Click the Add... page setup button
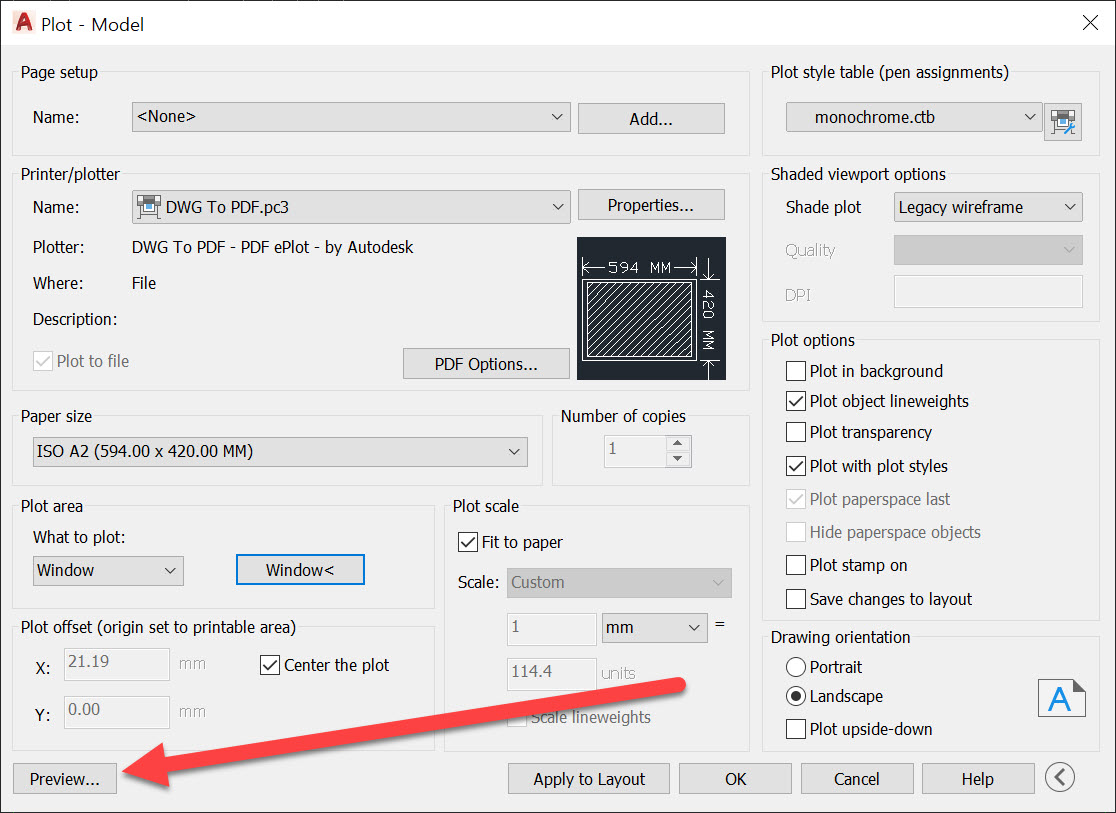 [x=651, y=119]
